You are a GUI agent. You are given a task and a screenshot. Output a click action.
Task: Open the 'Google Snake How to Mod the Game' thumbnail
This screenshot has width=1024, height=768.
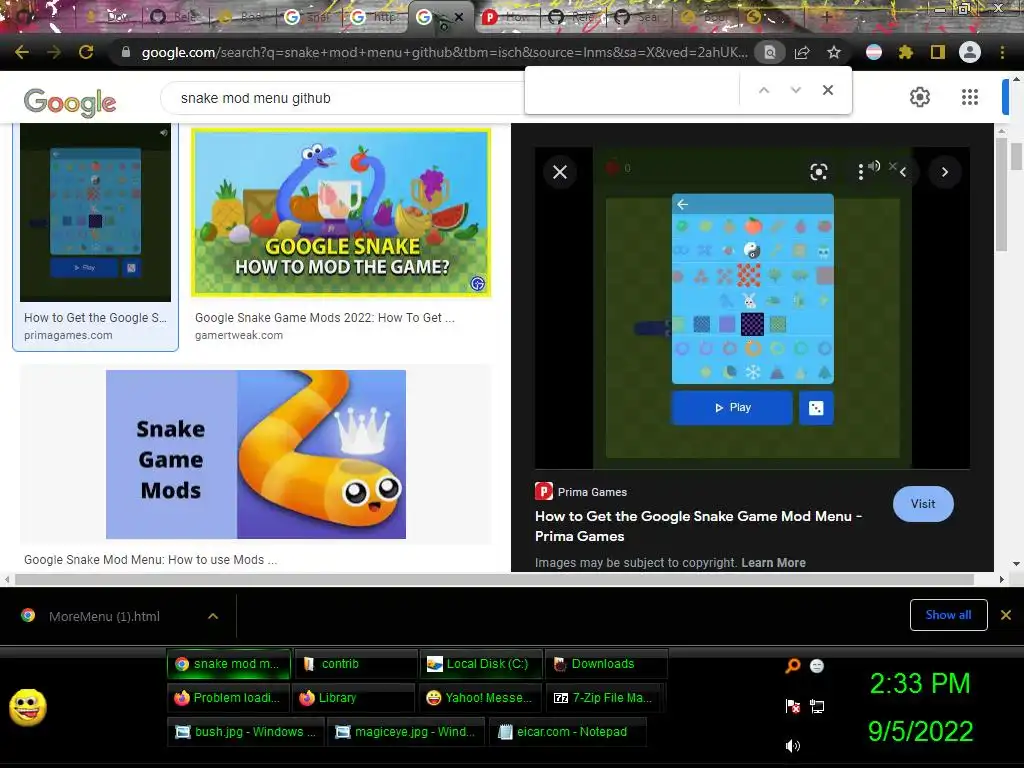(x=340, y=212)
